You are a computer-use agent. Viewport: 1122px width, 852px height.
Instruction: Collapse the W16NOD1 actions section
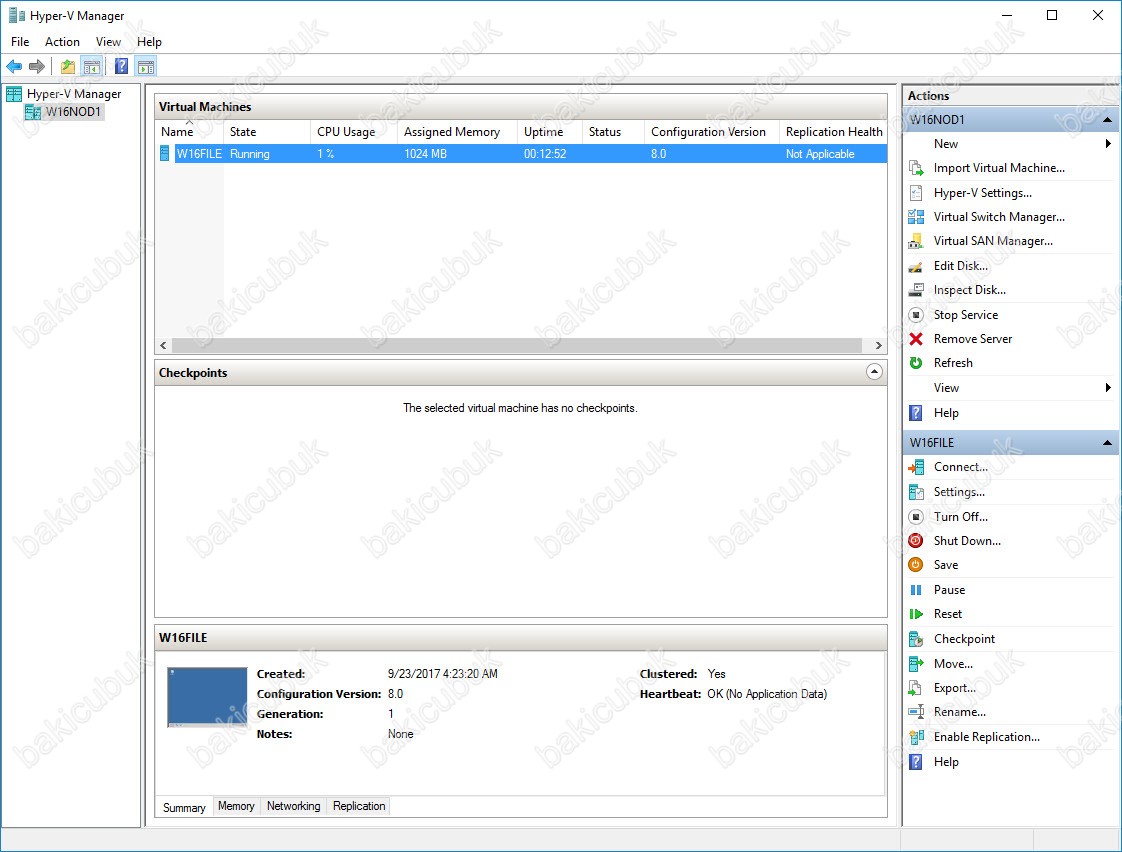(x=1108, y=119)
